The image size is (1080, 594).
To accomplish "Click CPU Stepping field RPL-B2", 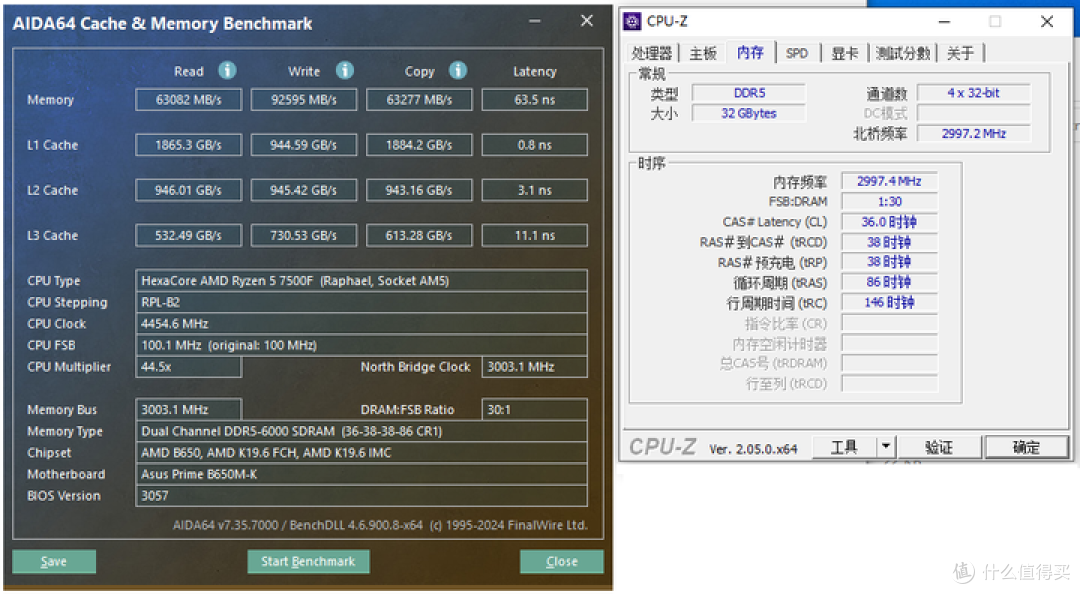I will 362,302.
